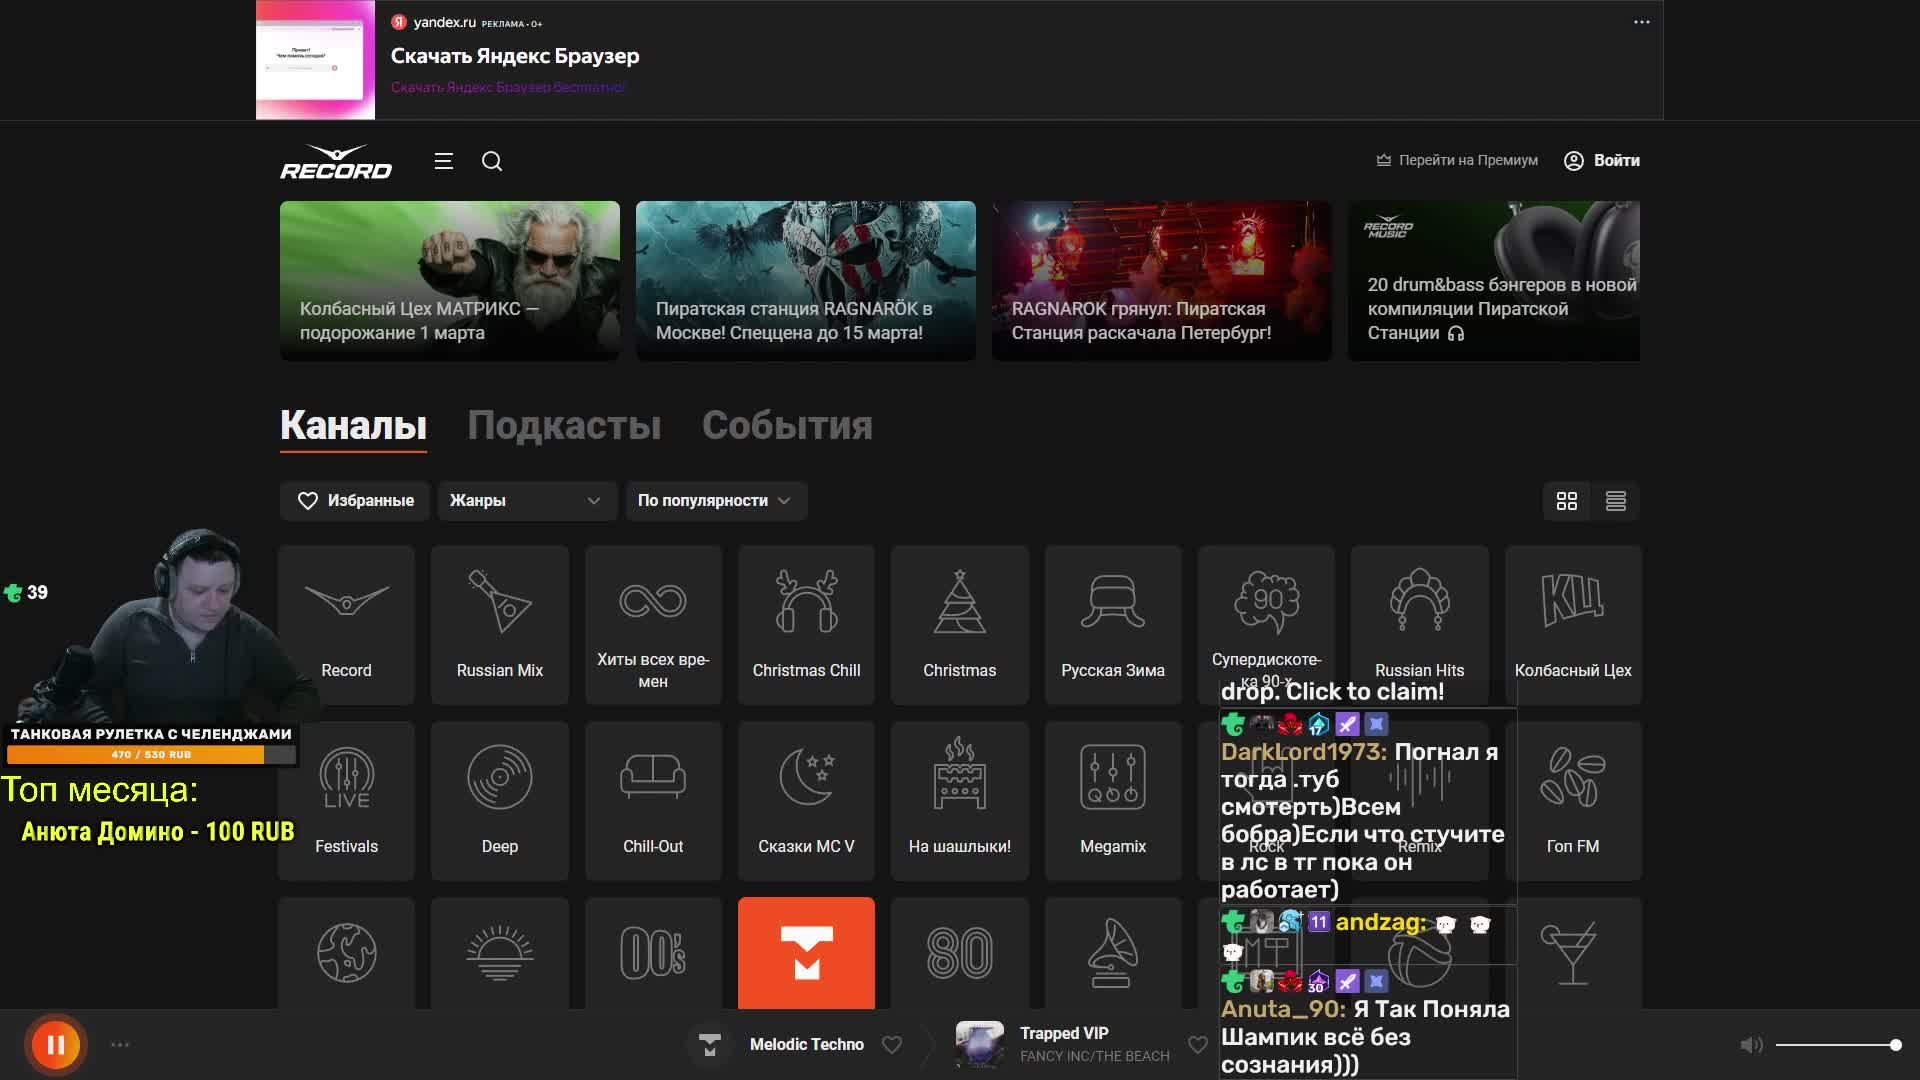Like the Melodic Techno station heart
The width and height of the screenshot is (1920, 1080).
(892, 1045)
